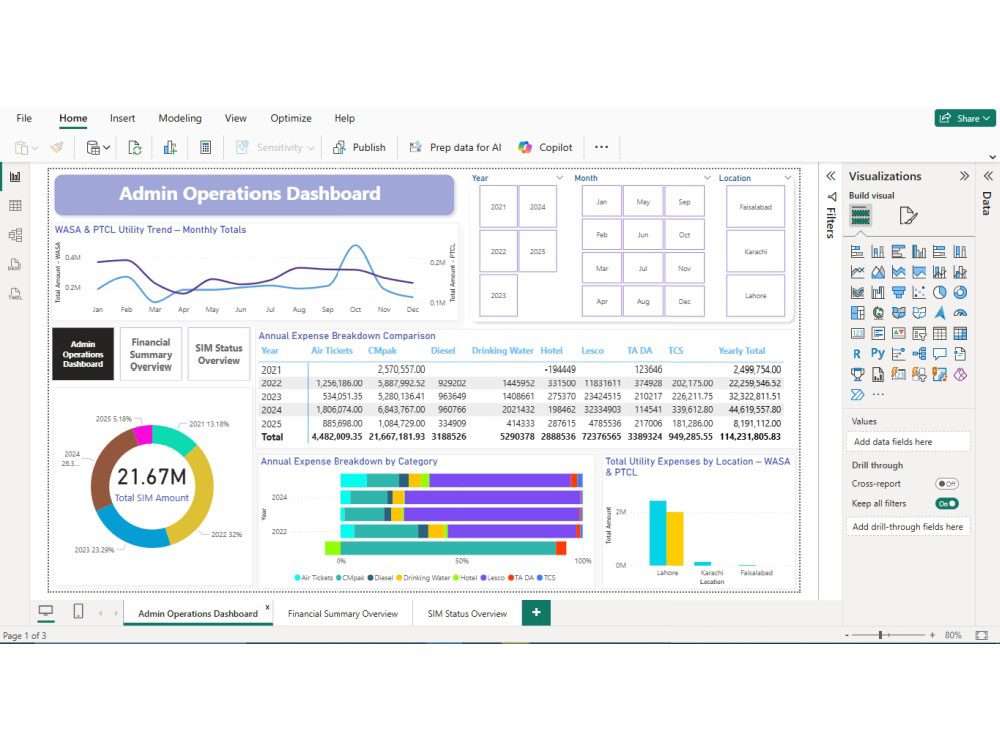Expand the ribbon with bottom-right chevron
This screenshot has width=1000, height=750.
tap(992, 157)
